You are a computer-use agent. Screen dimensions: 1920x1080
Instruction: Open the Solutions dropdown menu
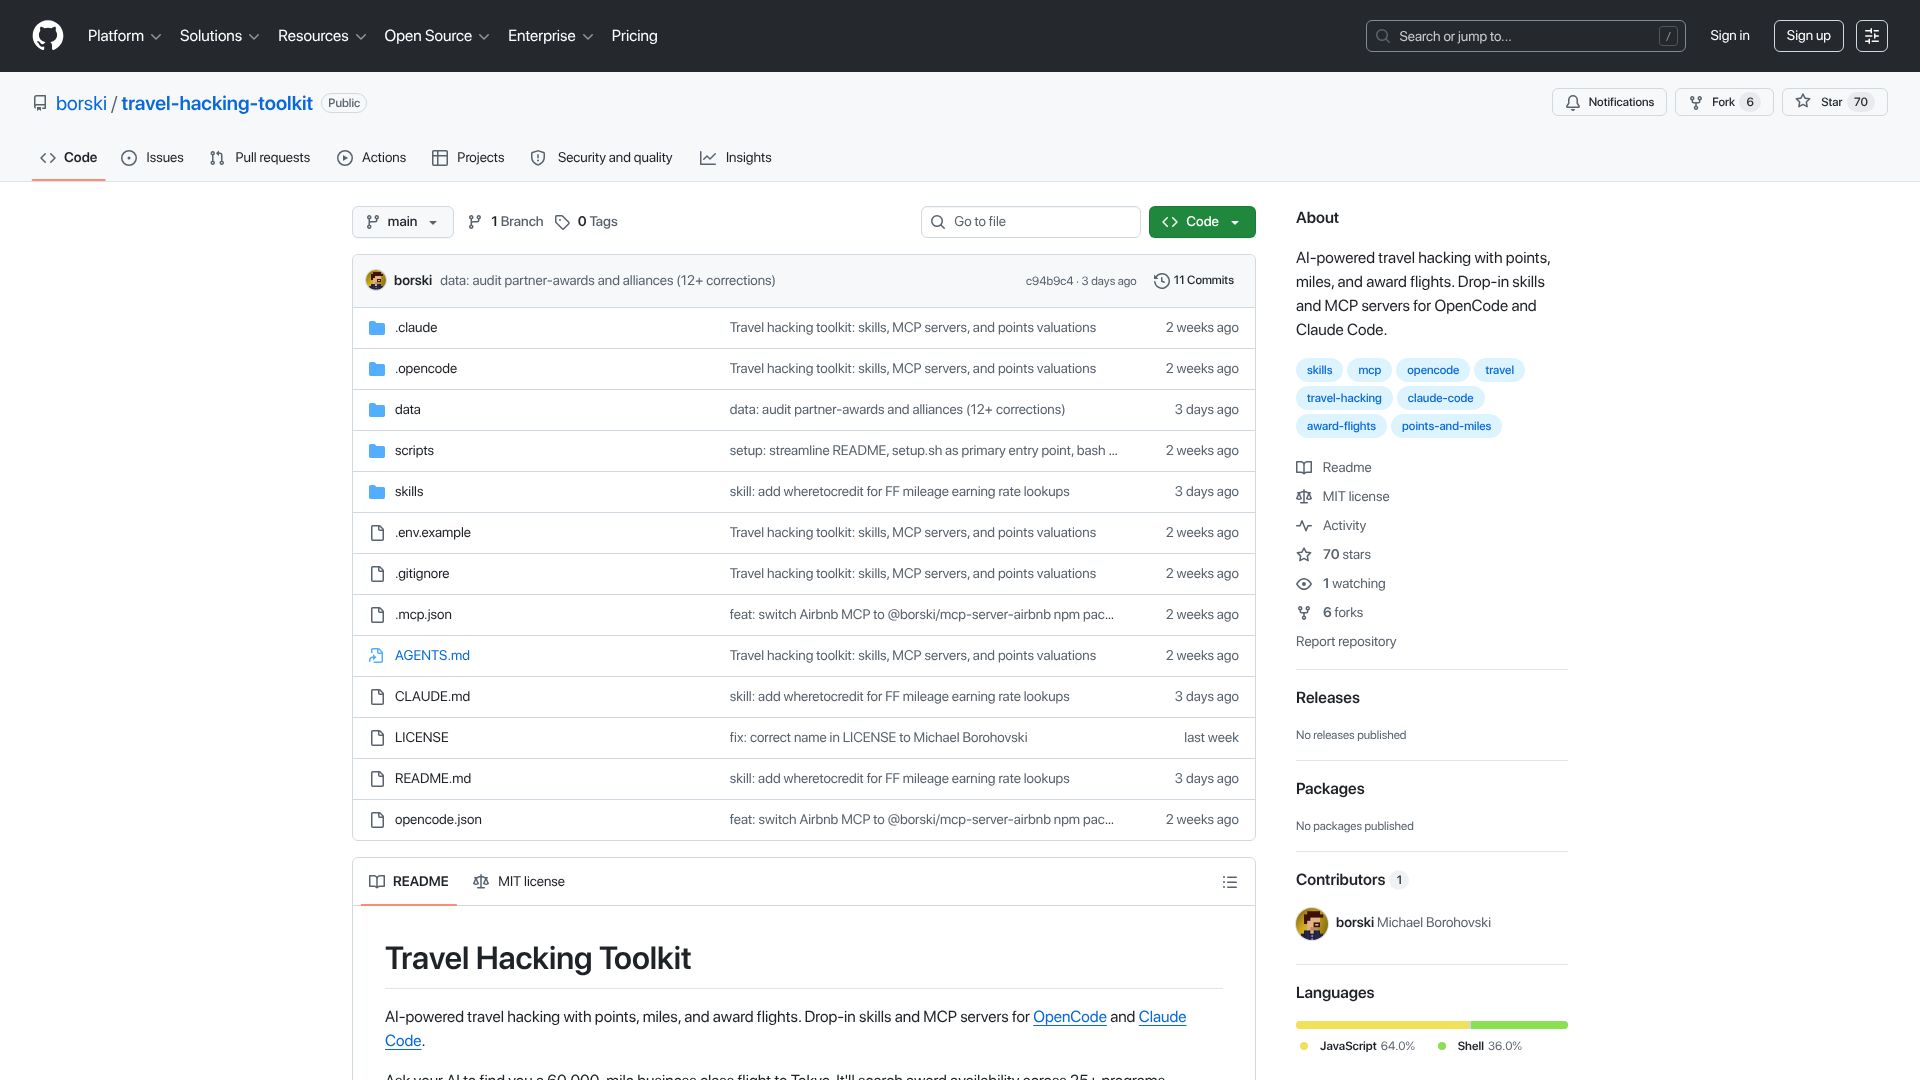(219, 36)
